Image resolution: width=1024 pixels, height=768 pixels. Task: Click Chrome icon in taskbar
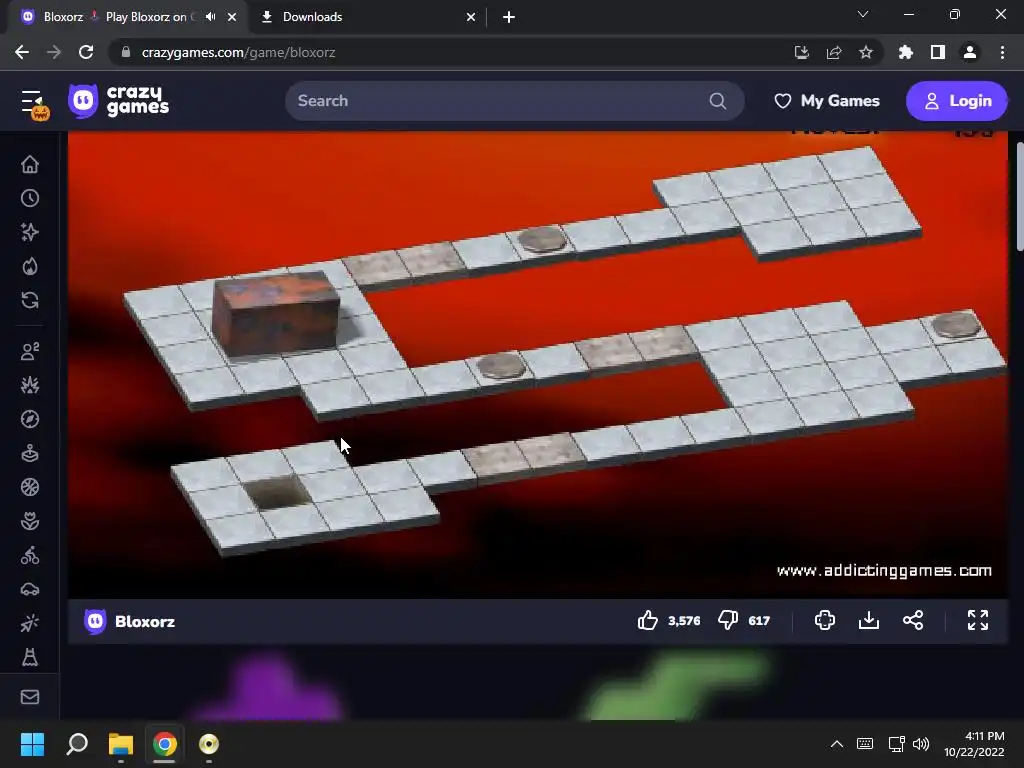pos(165,744)
